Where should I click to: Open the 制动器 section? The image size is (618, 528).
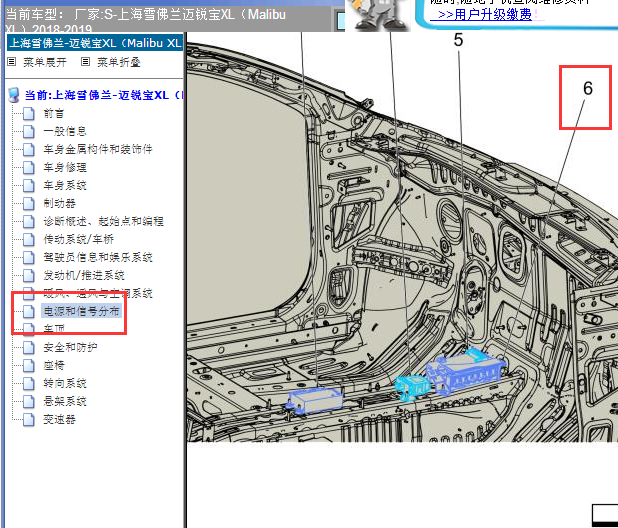tap(59, 203)
